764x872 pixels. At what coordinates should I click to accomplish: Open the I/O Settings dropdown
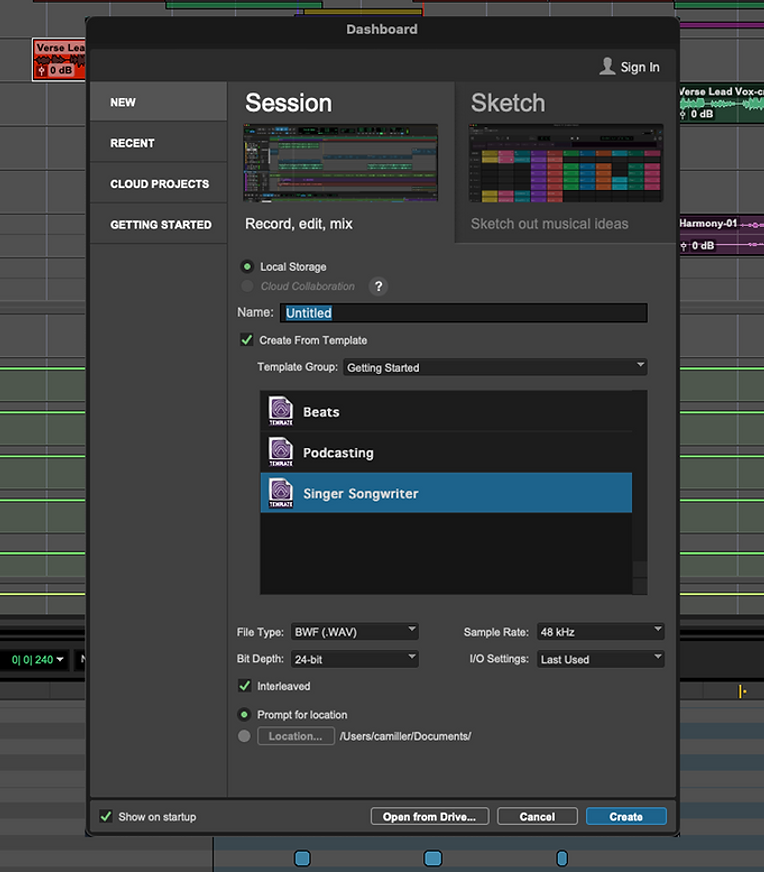pos(601,659)
